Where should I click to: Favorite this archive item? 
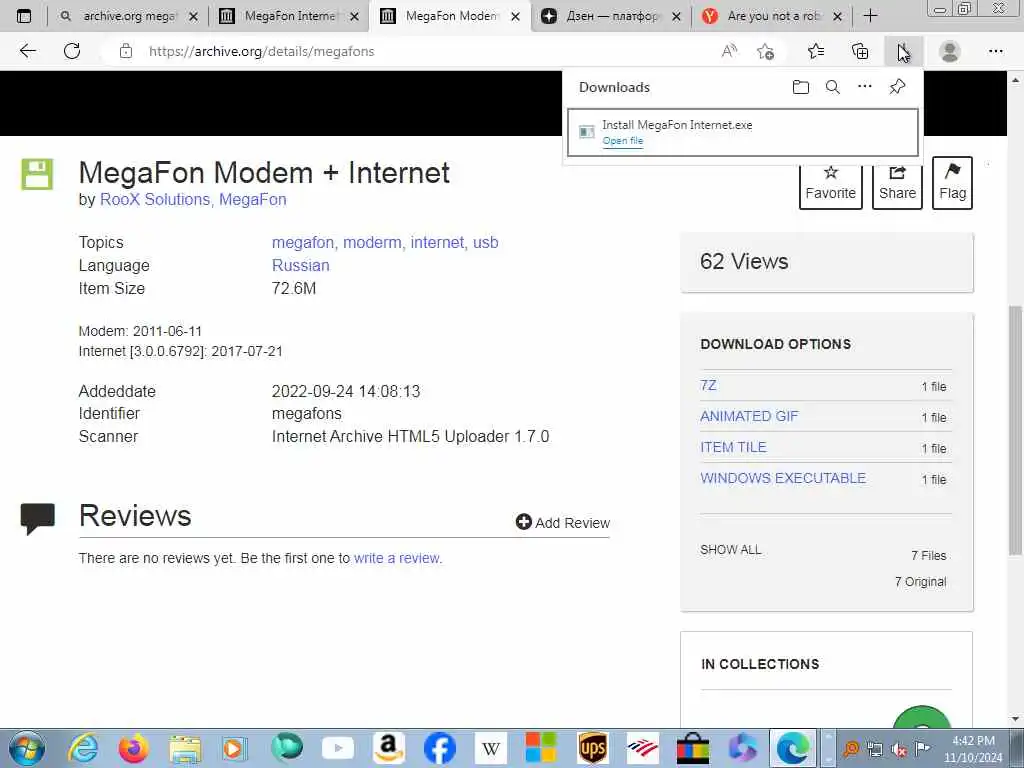coord(831,183)
